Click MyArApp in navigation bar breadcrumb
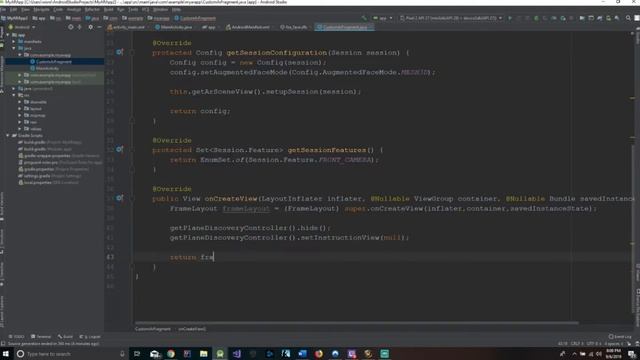This screenshot has width=640, height=360. tap(14, 18)
